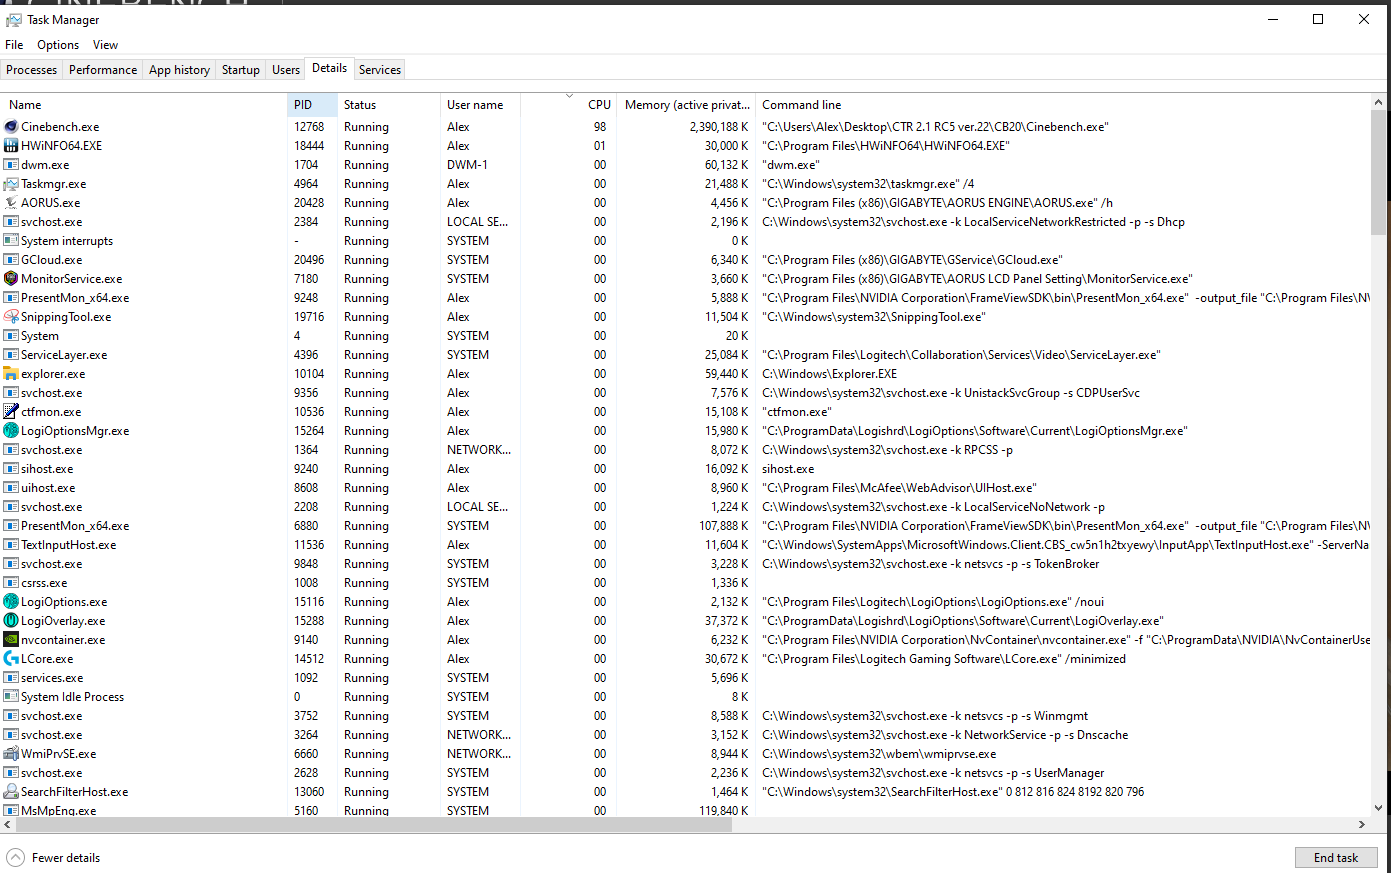Switch to the App history tab
Viewport: 1391px width, 873px height.
179,70
